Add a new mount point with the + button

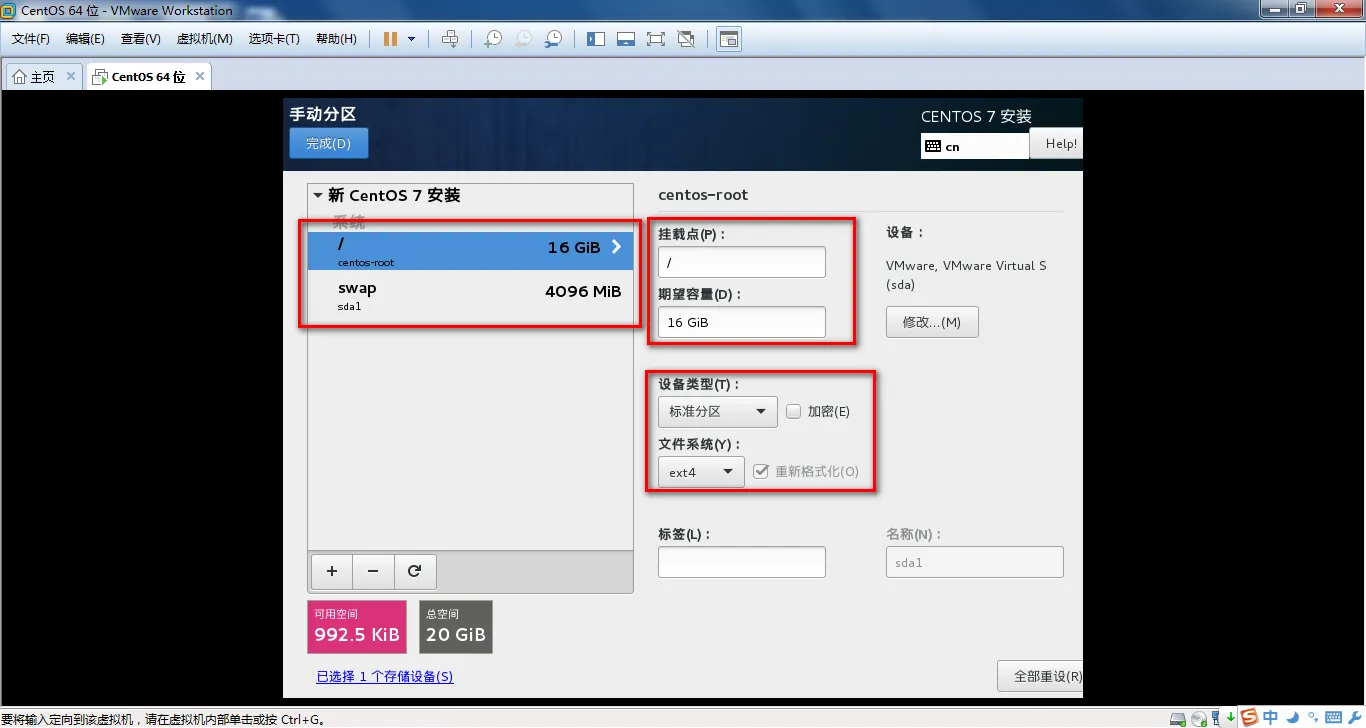(x=332, y=571)
